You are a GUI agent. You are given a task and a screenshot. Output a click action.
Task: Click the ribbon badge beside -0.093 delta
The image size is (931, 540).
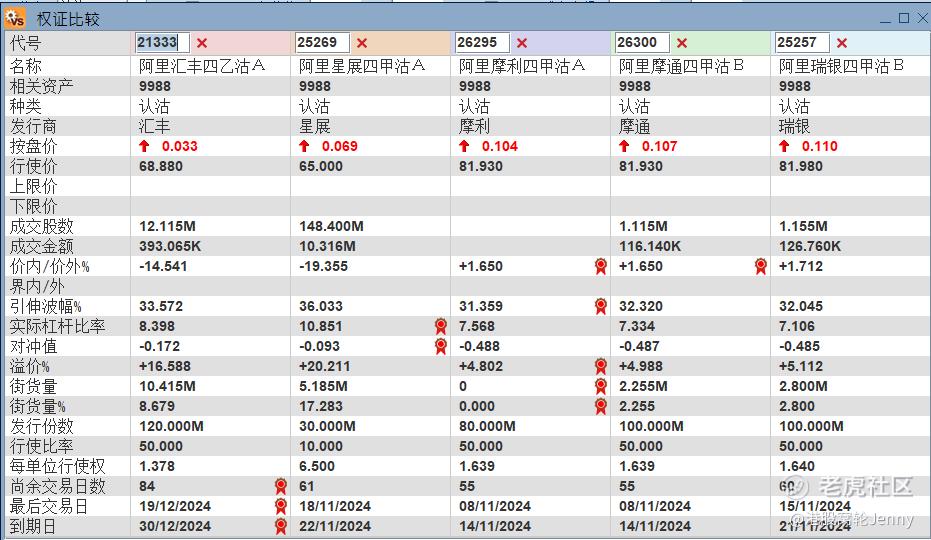tap(441, 346)
